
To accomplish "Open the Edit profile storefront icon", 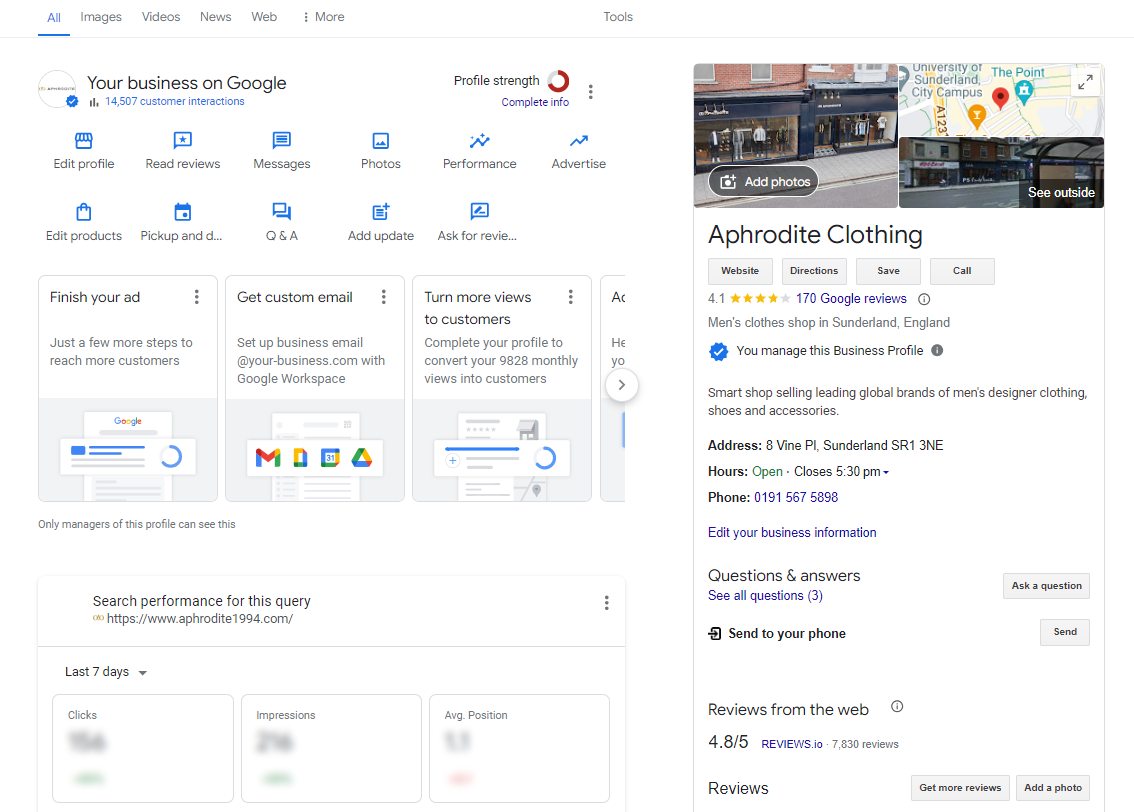I will 84,141.
